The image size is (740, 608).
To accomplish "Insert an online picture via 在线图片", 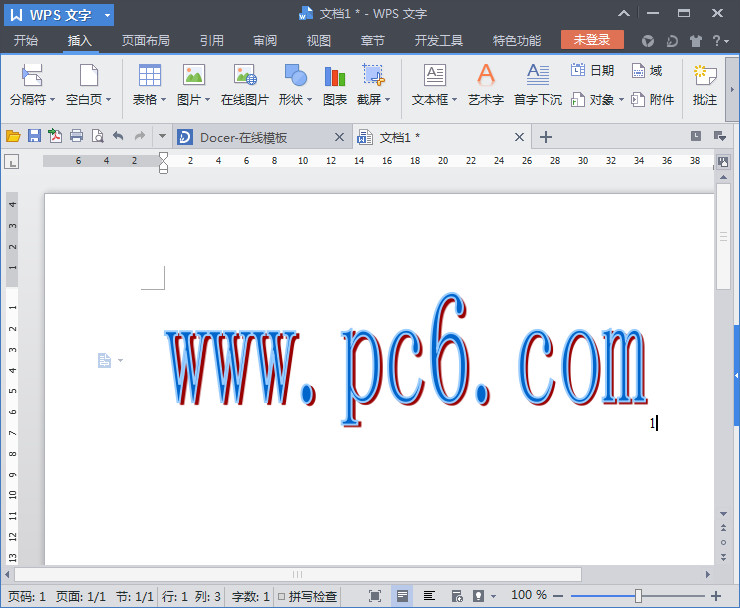I will pos(245,83).
